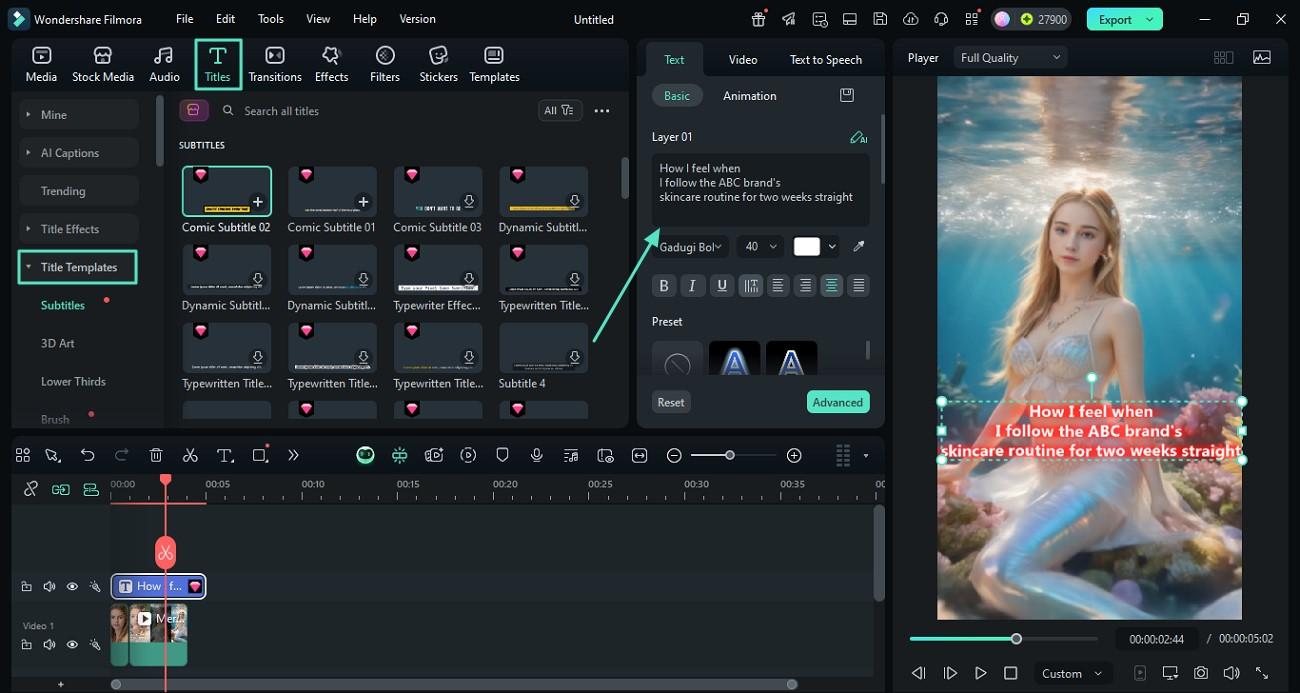This screenshot has width=1300, height=693.
Task: Select justify text alignment
Action: coord(858,286)
